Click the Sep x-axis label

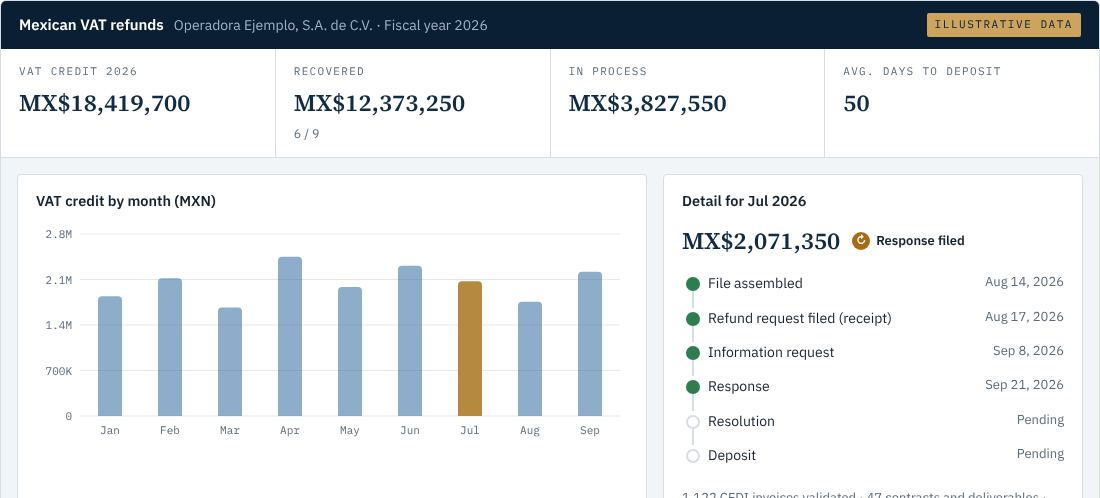[590, 431]
